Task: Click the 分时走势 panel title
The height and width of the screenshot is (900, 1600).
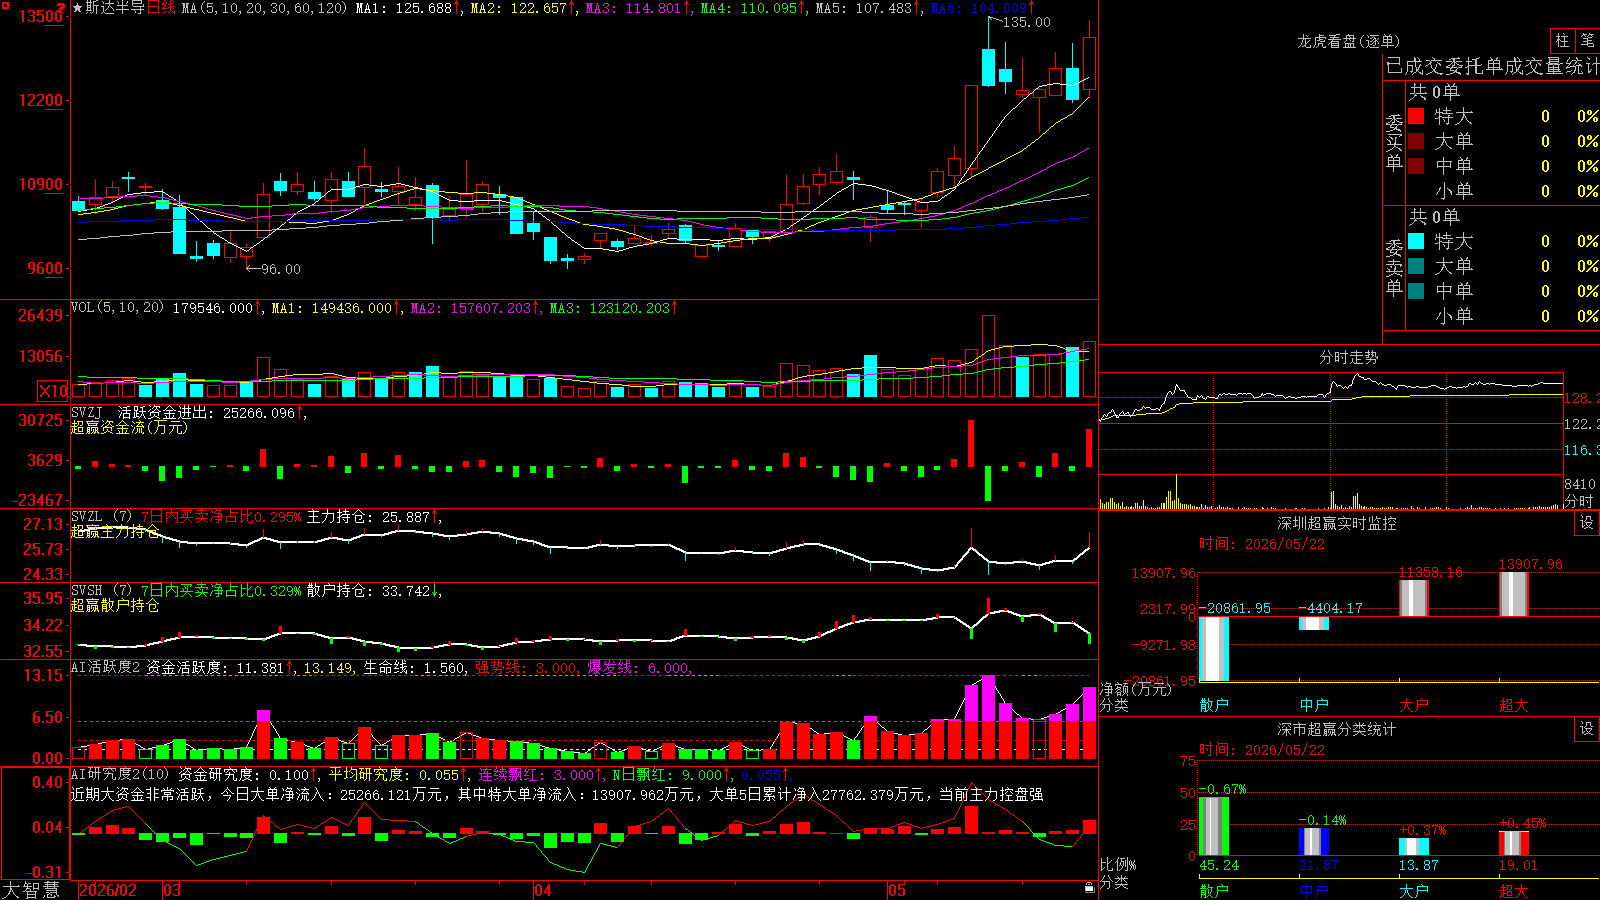Action: [1349, 357]
